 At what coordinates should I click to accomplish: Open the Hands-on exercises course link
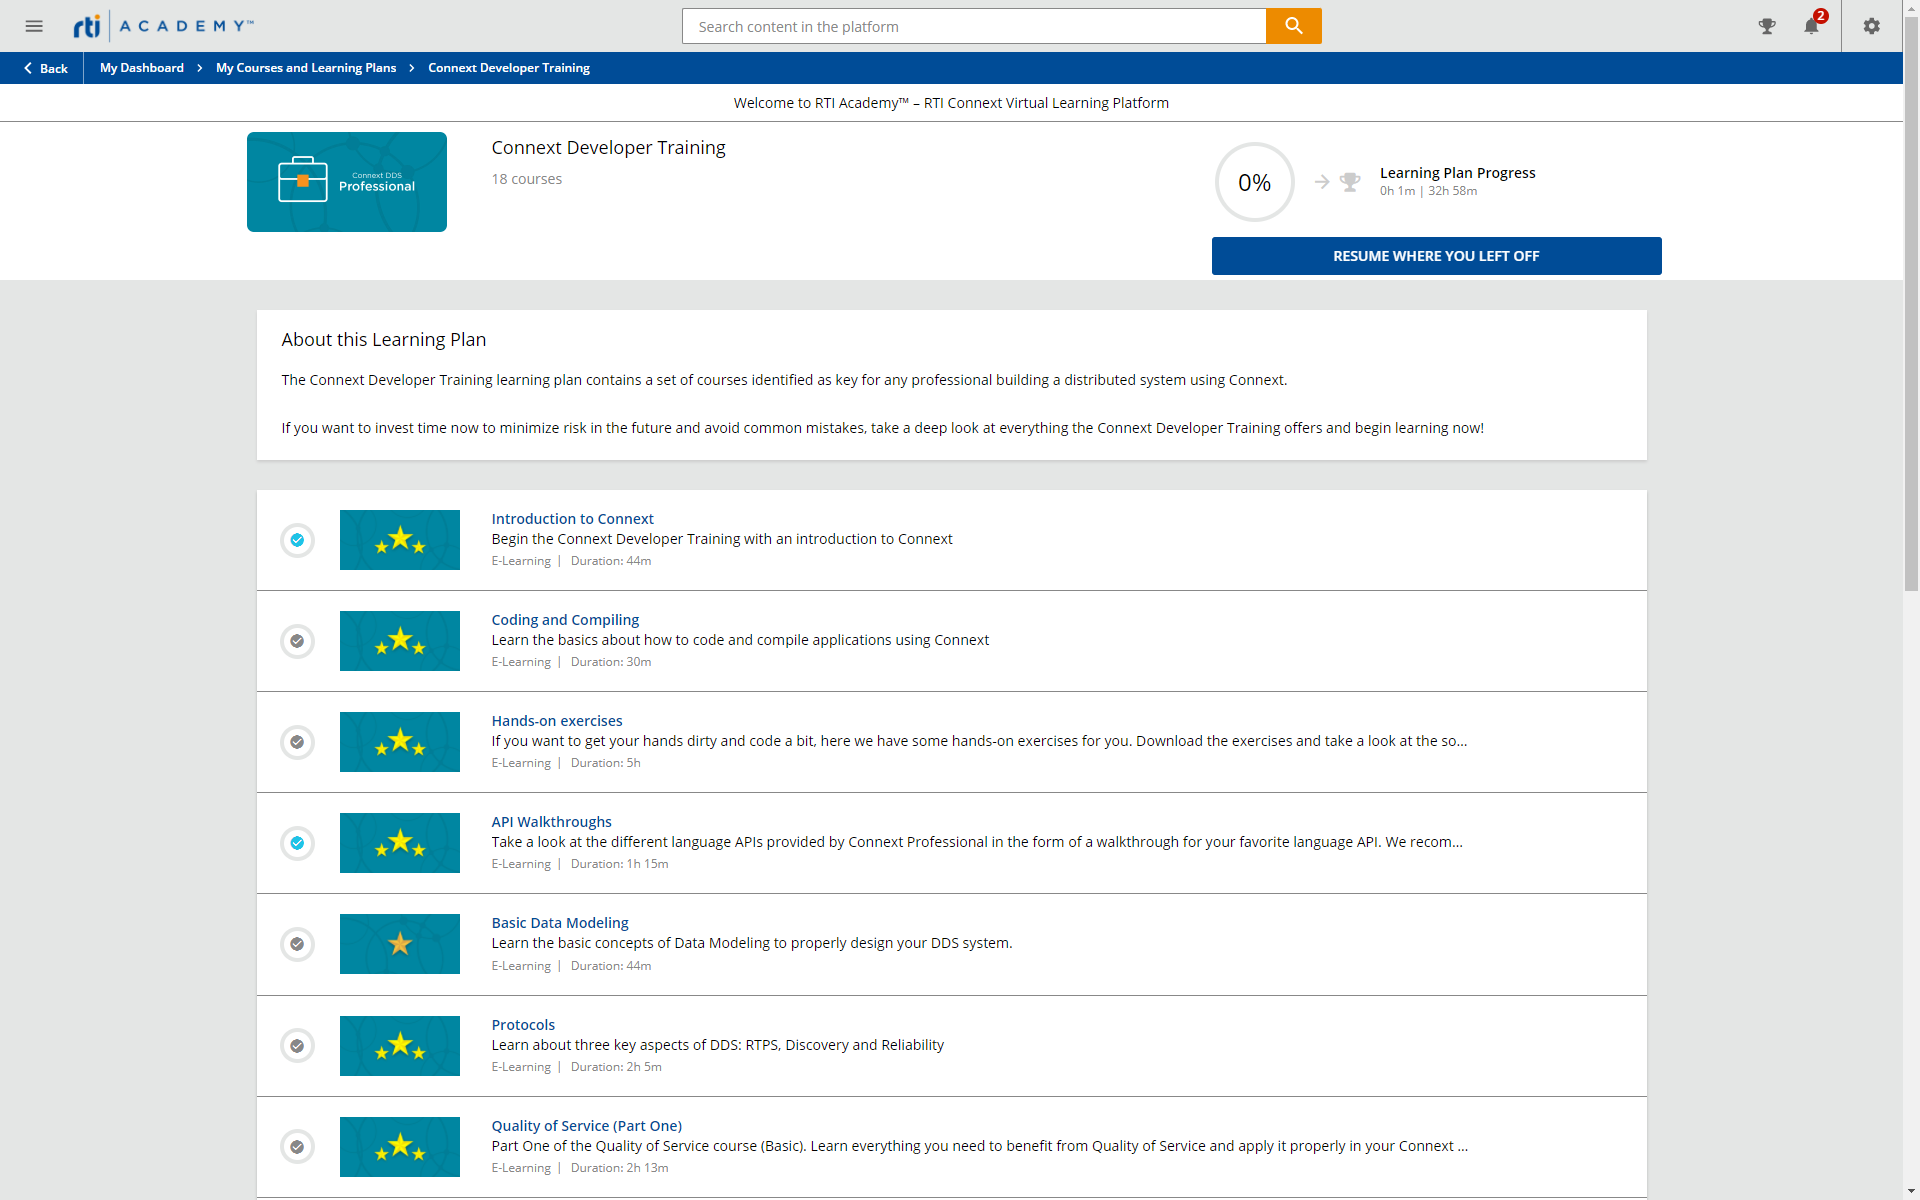click(557, 721)
